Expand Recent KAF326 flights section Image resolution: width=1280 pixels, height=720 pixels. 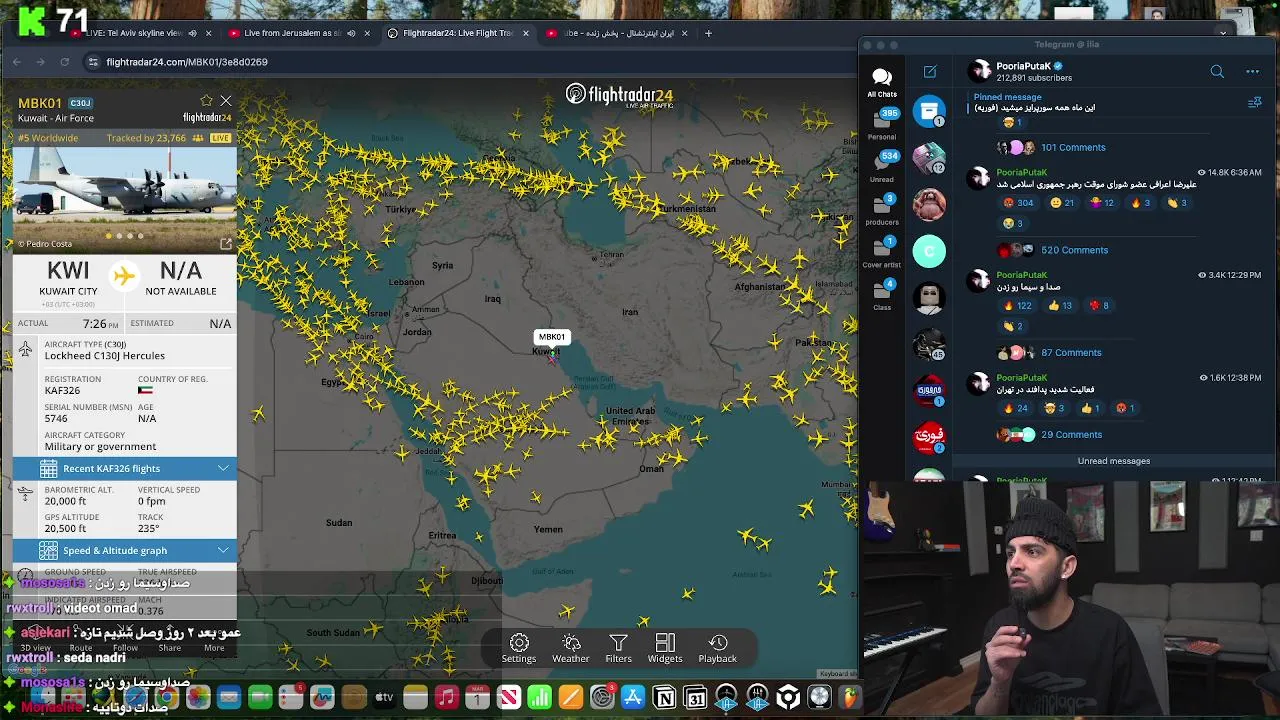pyautogui.click(x=125, y=468)
